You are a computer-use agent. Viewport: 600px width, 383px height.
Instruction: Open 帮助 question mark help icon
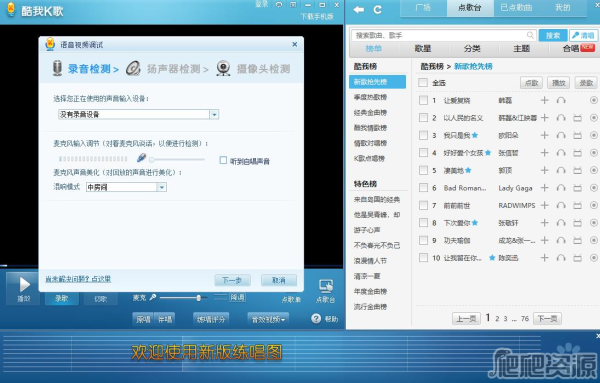[x=316, y=318]
